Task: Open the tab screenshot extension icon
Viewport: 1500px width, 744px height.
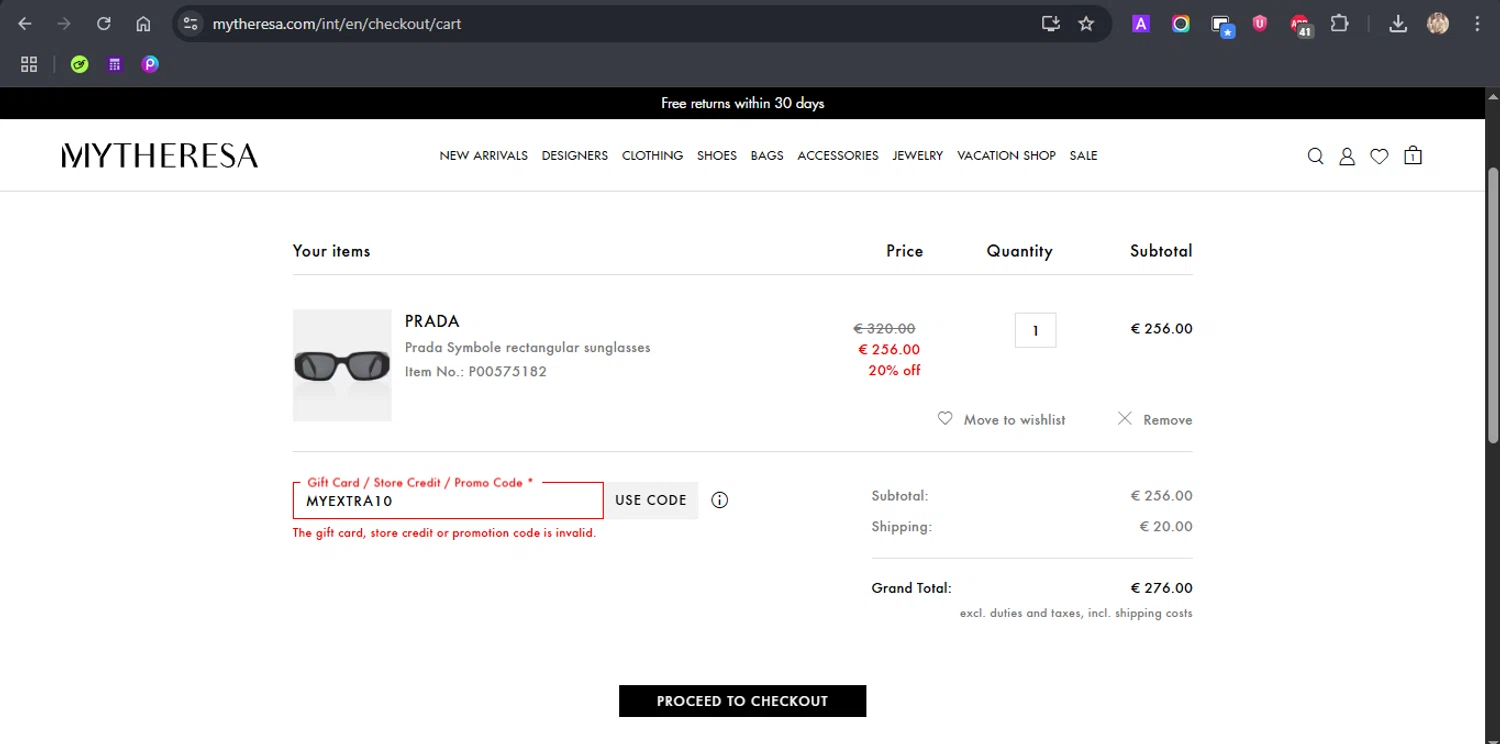Action: 1221,25
